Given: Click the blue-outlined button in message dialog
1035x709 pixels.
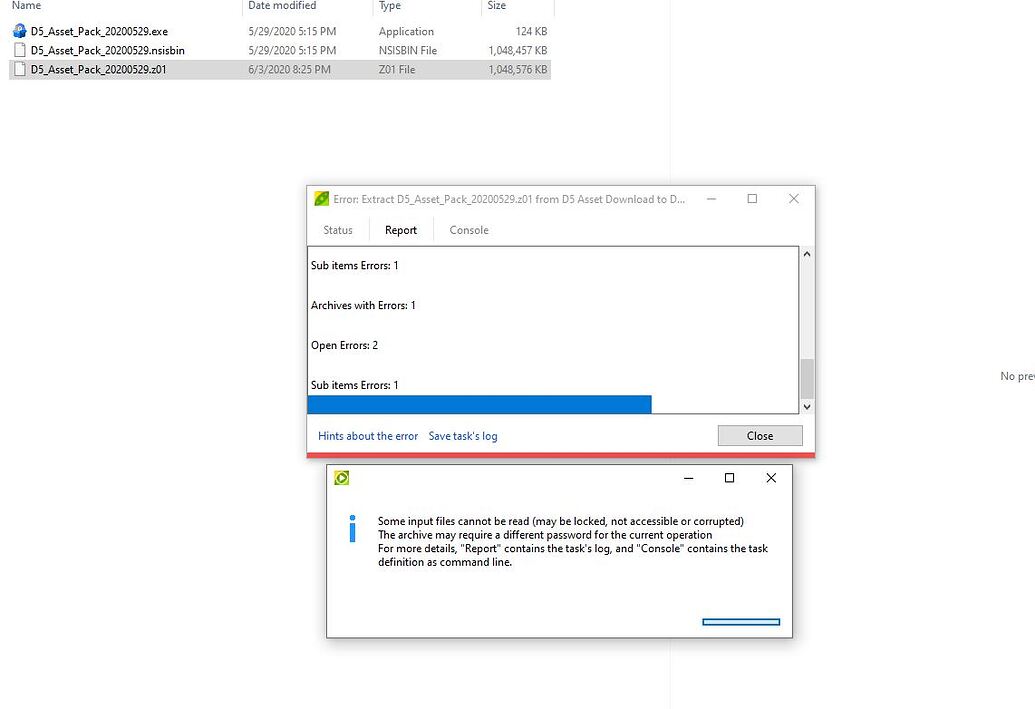Looking at the screenshot, I should tap(741, 622).
